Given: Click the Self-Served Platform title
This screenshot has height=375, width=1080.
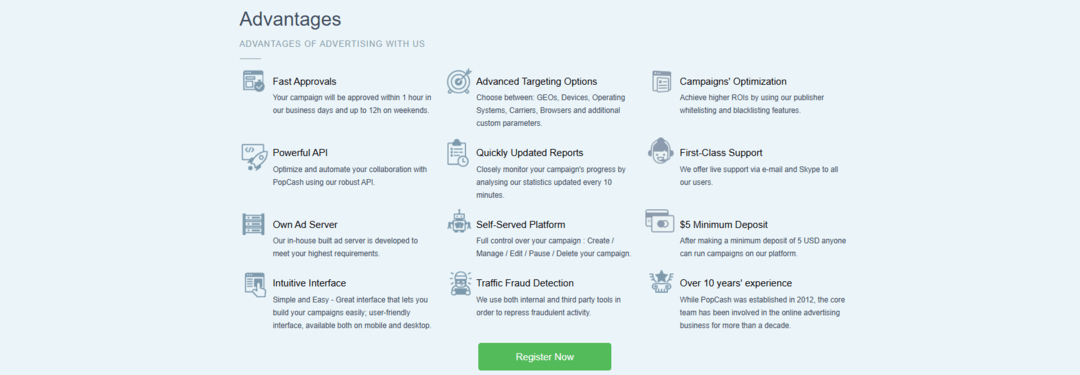Looking at the screenshot, I should point(521,225).
